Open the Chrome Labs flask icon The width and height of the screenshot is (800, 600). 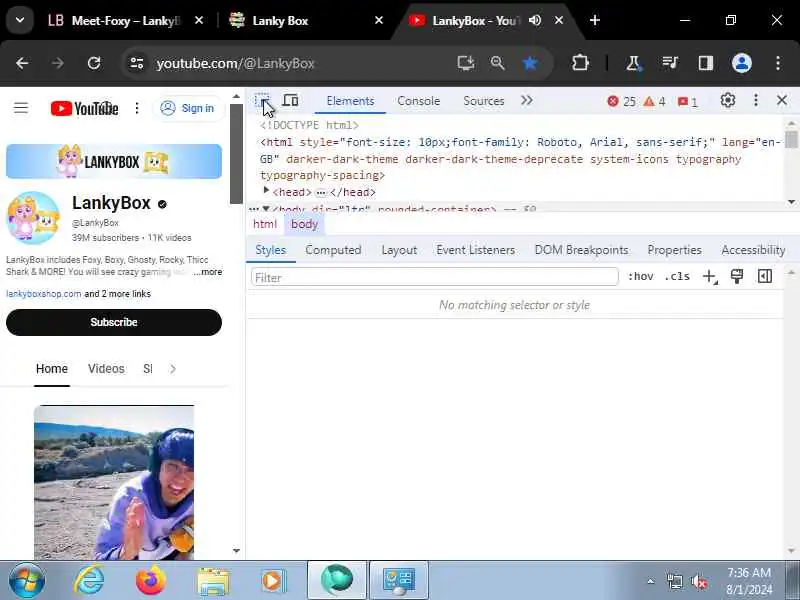[x=633, y=63]
